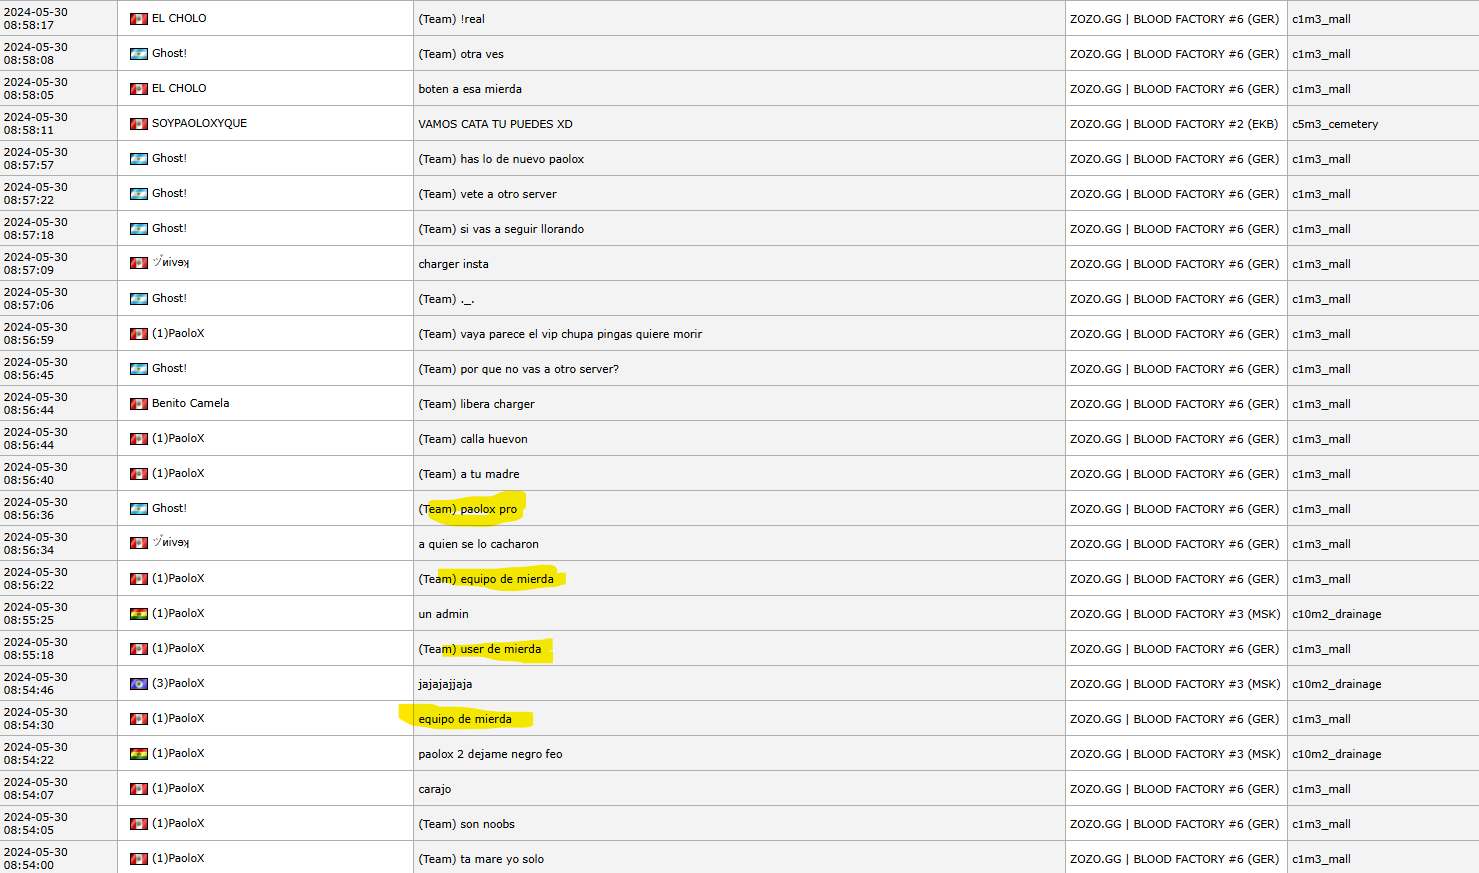Select the flag icon beside (3)PaoloX
This screenshot has height=873, width=1479.
[138, 684]
